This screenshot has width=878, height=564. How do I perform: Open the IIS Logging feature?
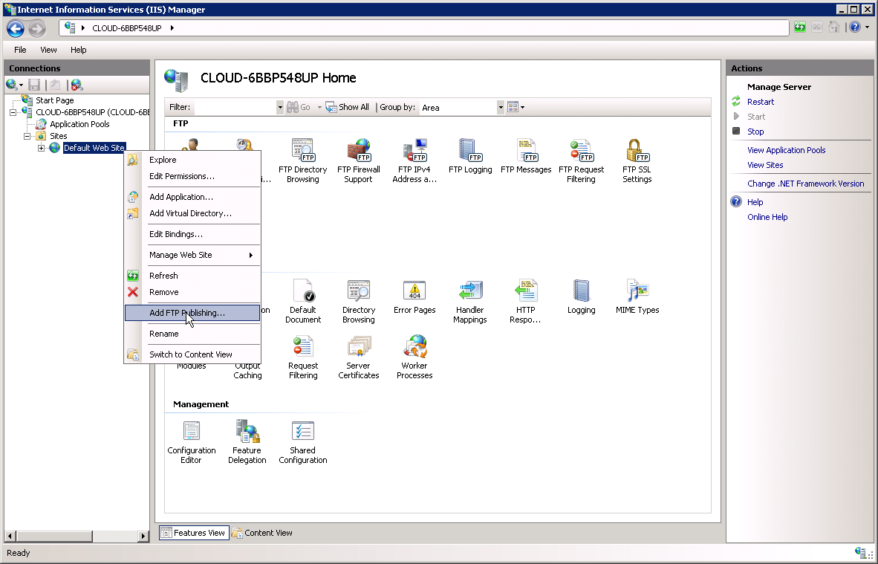coord(581,297)
